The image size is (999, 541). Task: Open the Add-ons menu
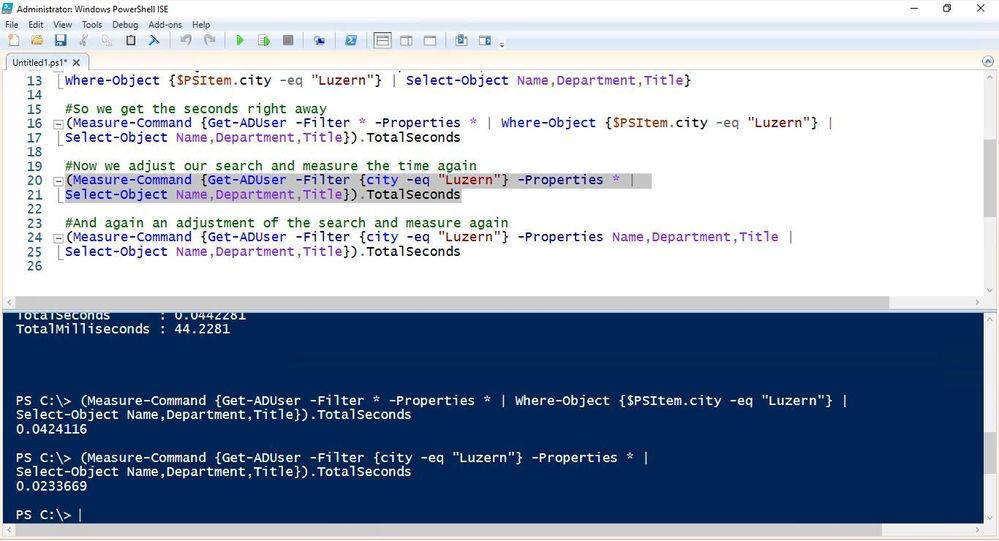tap(165, 24)
